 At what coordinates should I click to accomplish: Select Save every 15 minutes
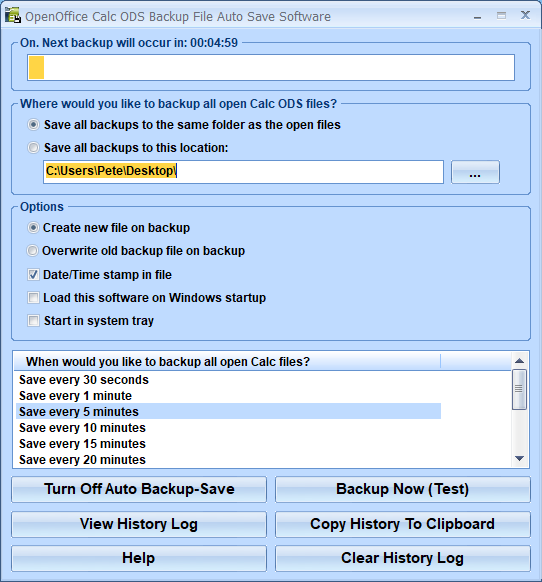(228, 444)
